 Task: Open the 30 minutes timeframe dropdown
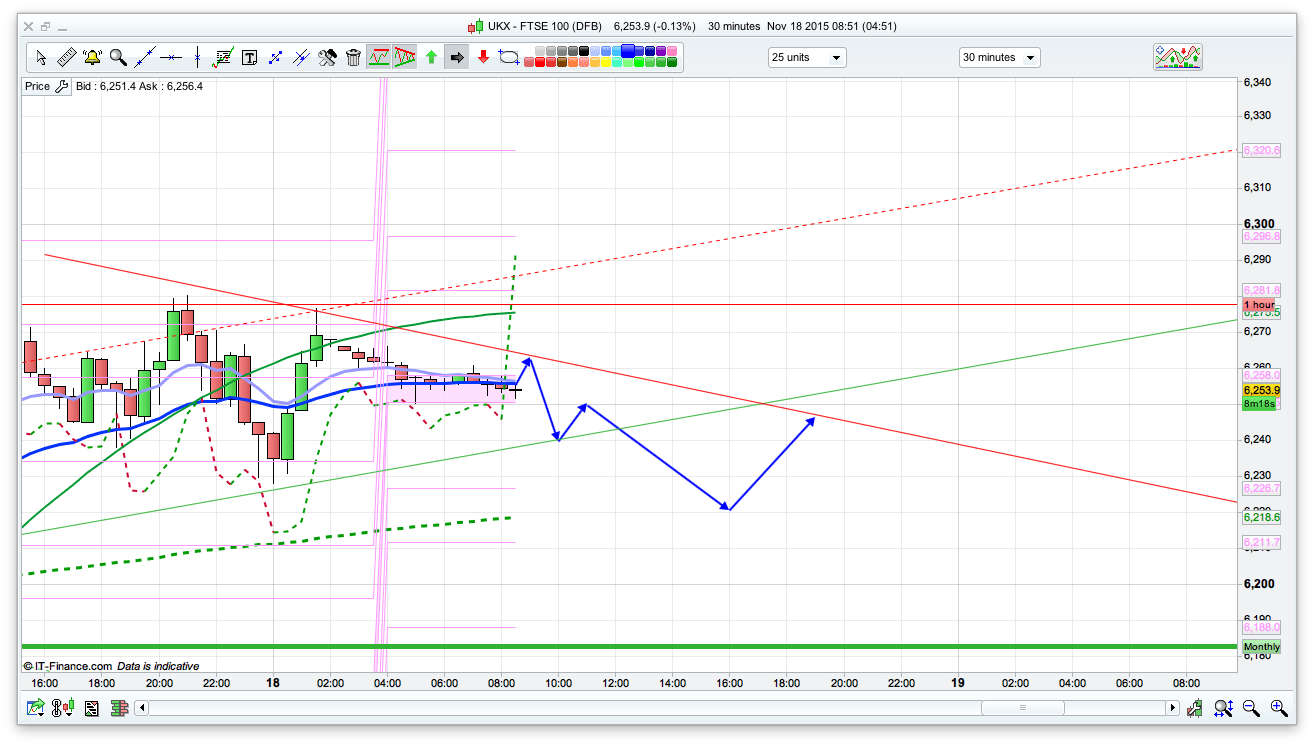pyautogui.click(x=998, y=57)
